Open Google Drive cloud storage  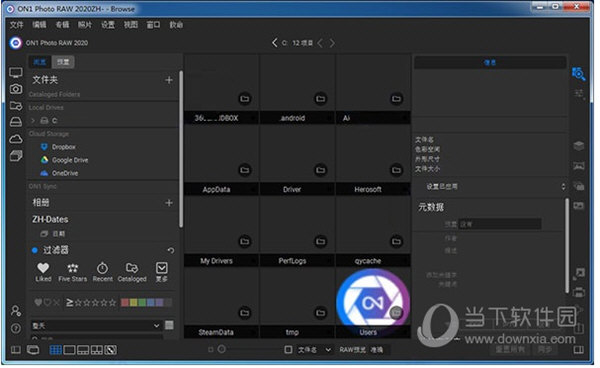[x=64, y=160]
